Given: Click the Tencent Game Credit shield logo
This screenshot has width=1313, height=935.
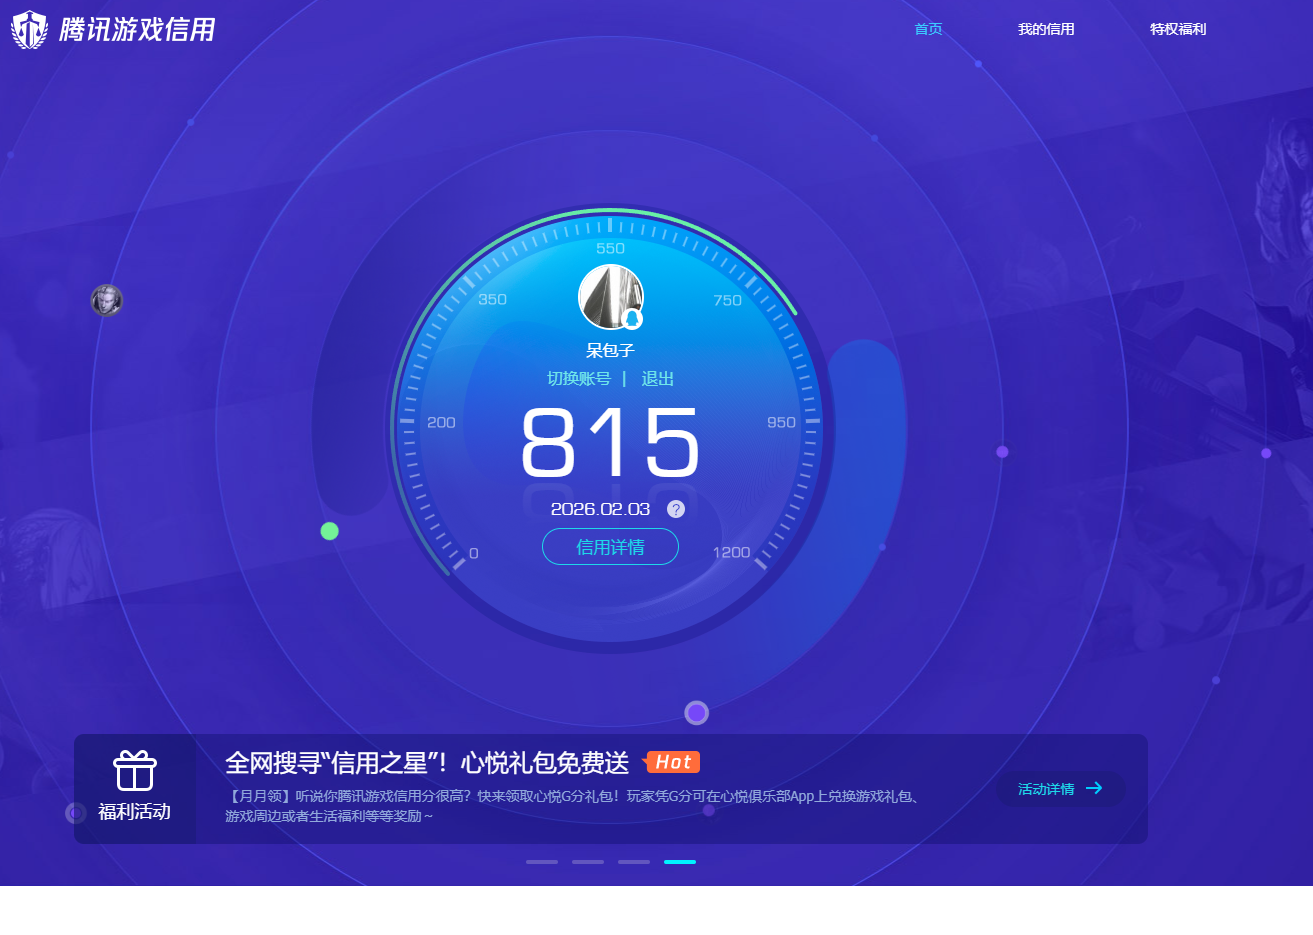Looking at the screenshot, I should (x=29, y=30).
